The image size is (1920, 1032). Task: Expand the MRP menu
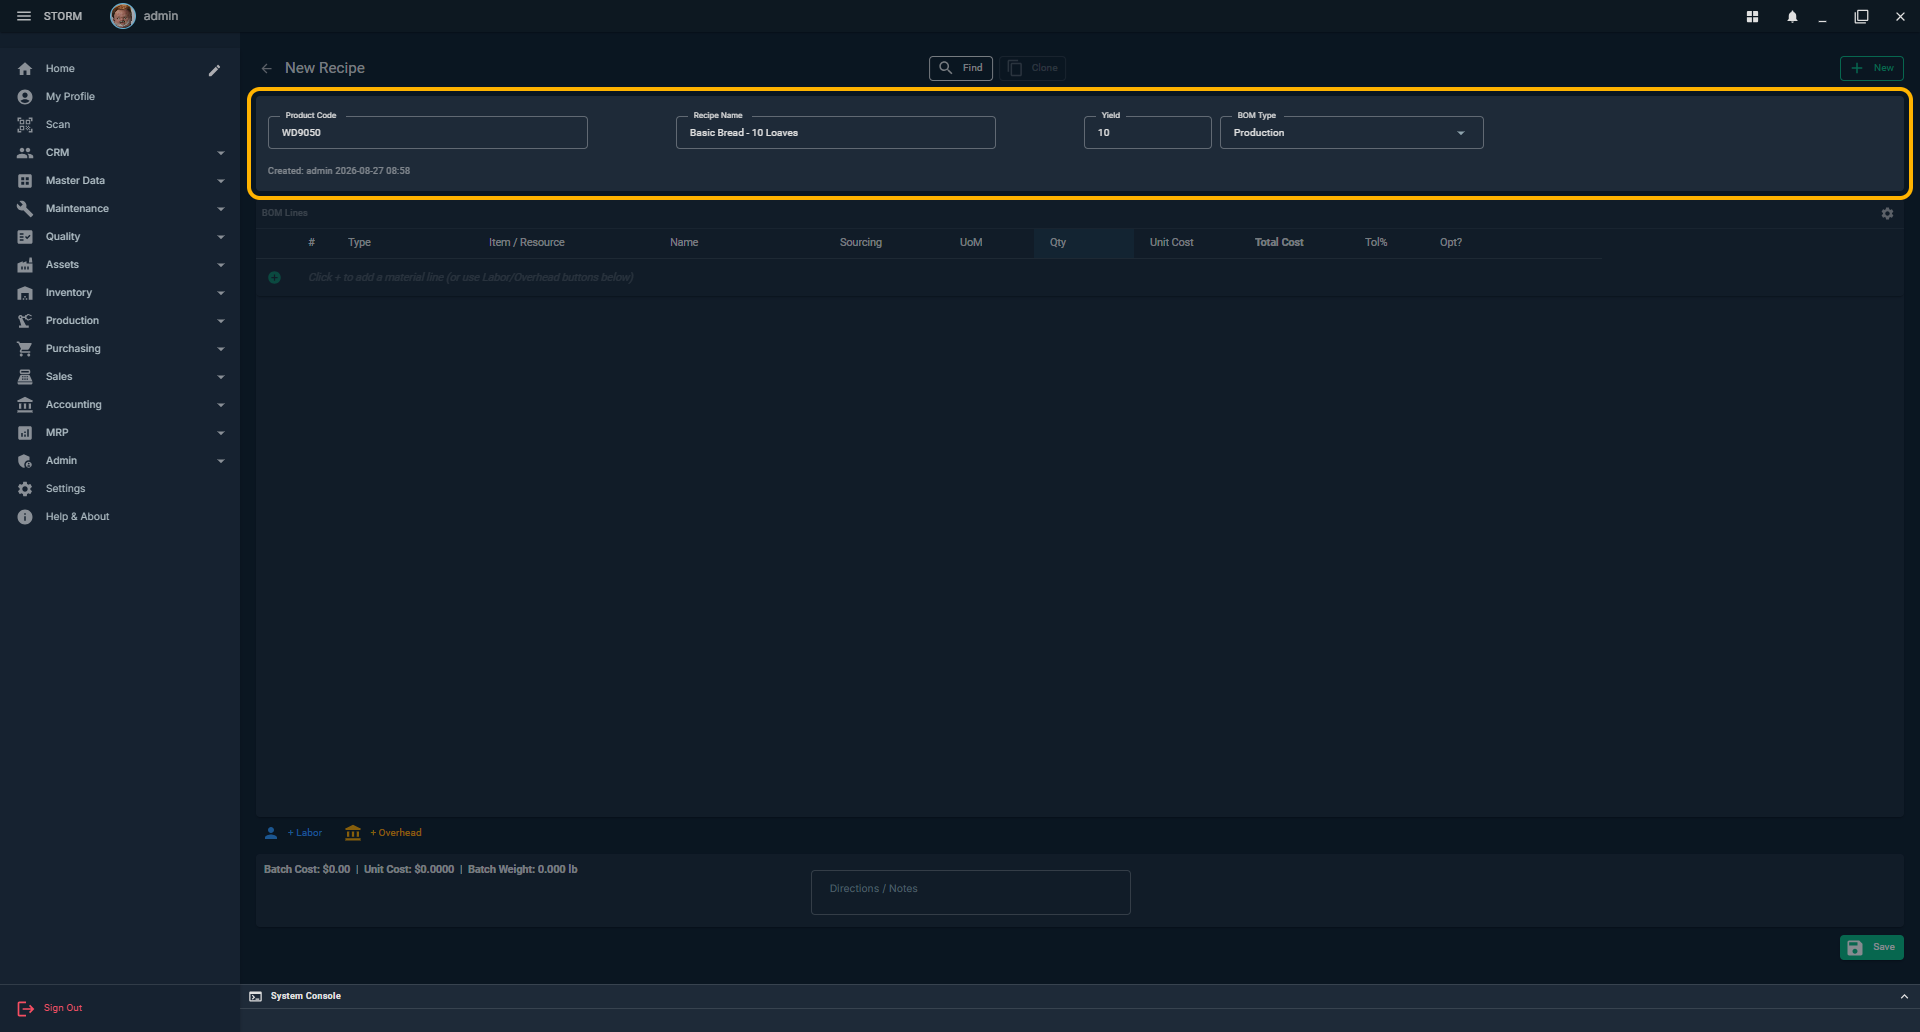[120, 433]
